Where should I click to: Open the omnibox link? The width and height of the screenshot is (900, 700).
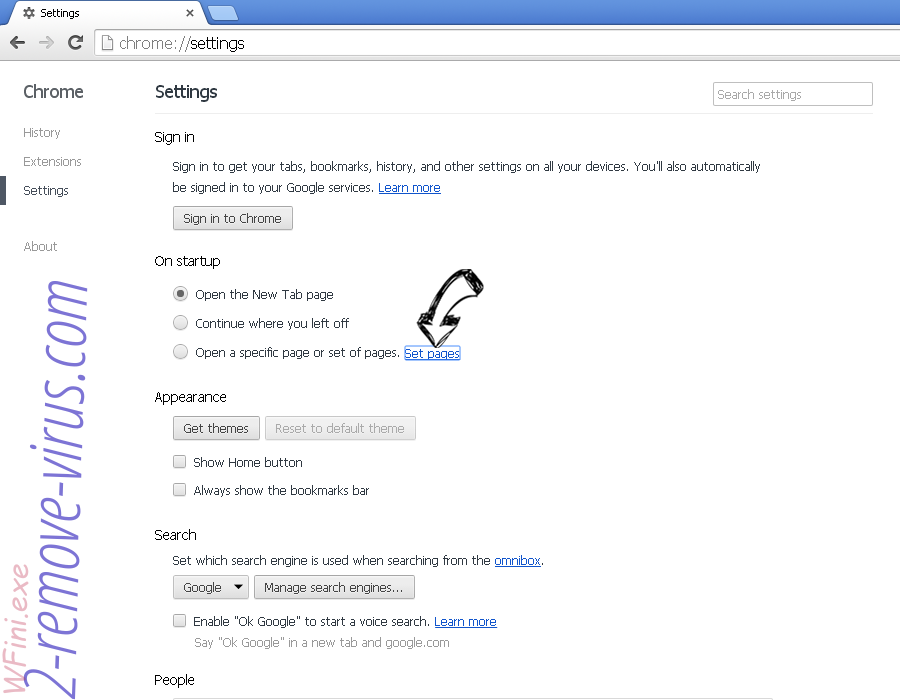517,561
